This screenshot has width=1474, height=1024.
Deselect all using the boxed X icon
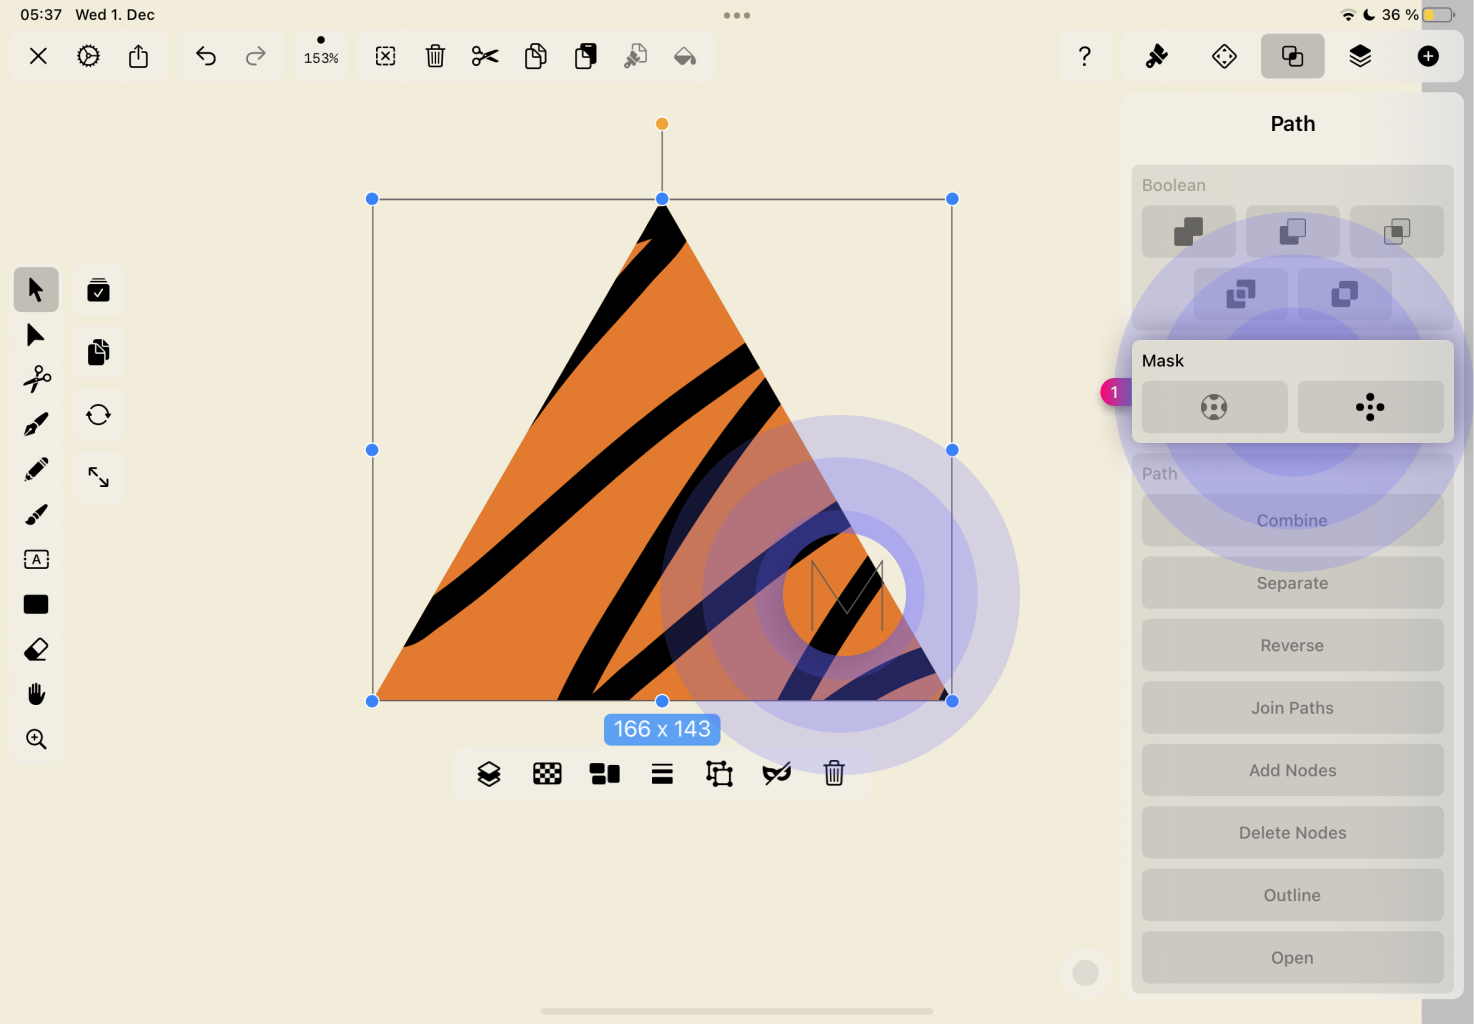coord(386,57)
